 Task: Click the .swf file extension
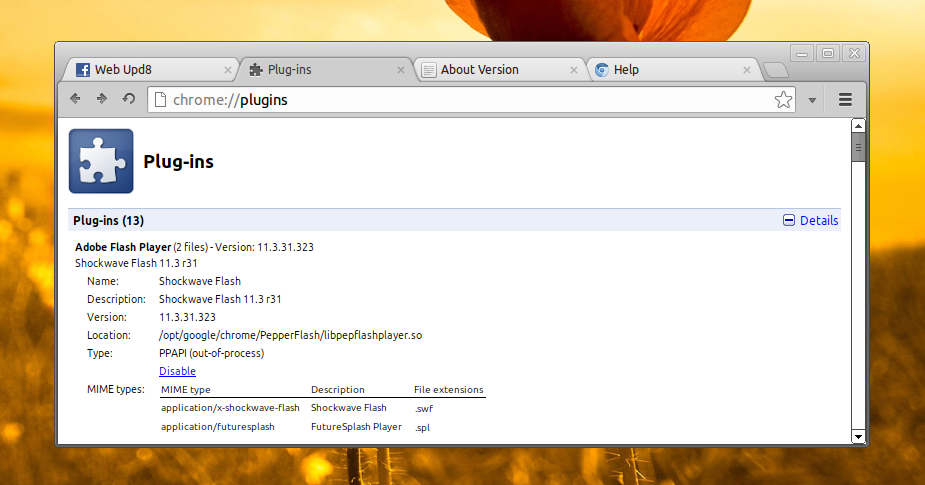click(424, 408)
